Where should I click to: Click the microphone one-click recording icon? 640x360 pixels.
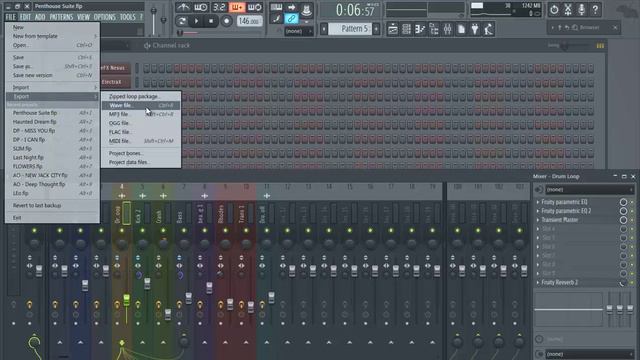pos(582,9)
